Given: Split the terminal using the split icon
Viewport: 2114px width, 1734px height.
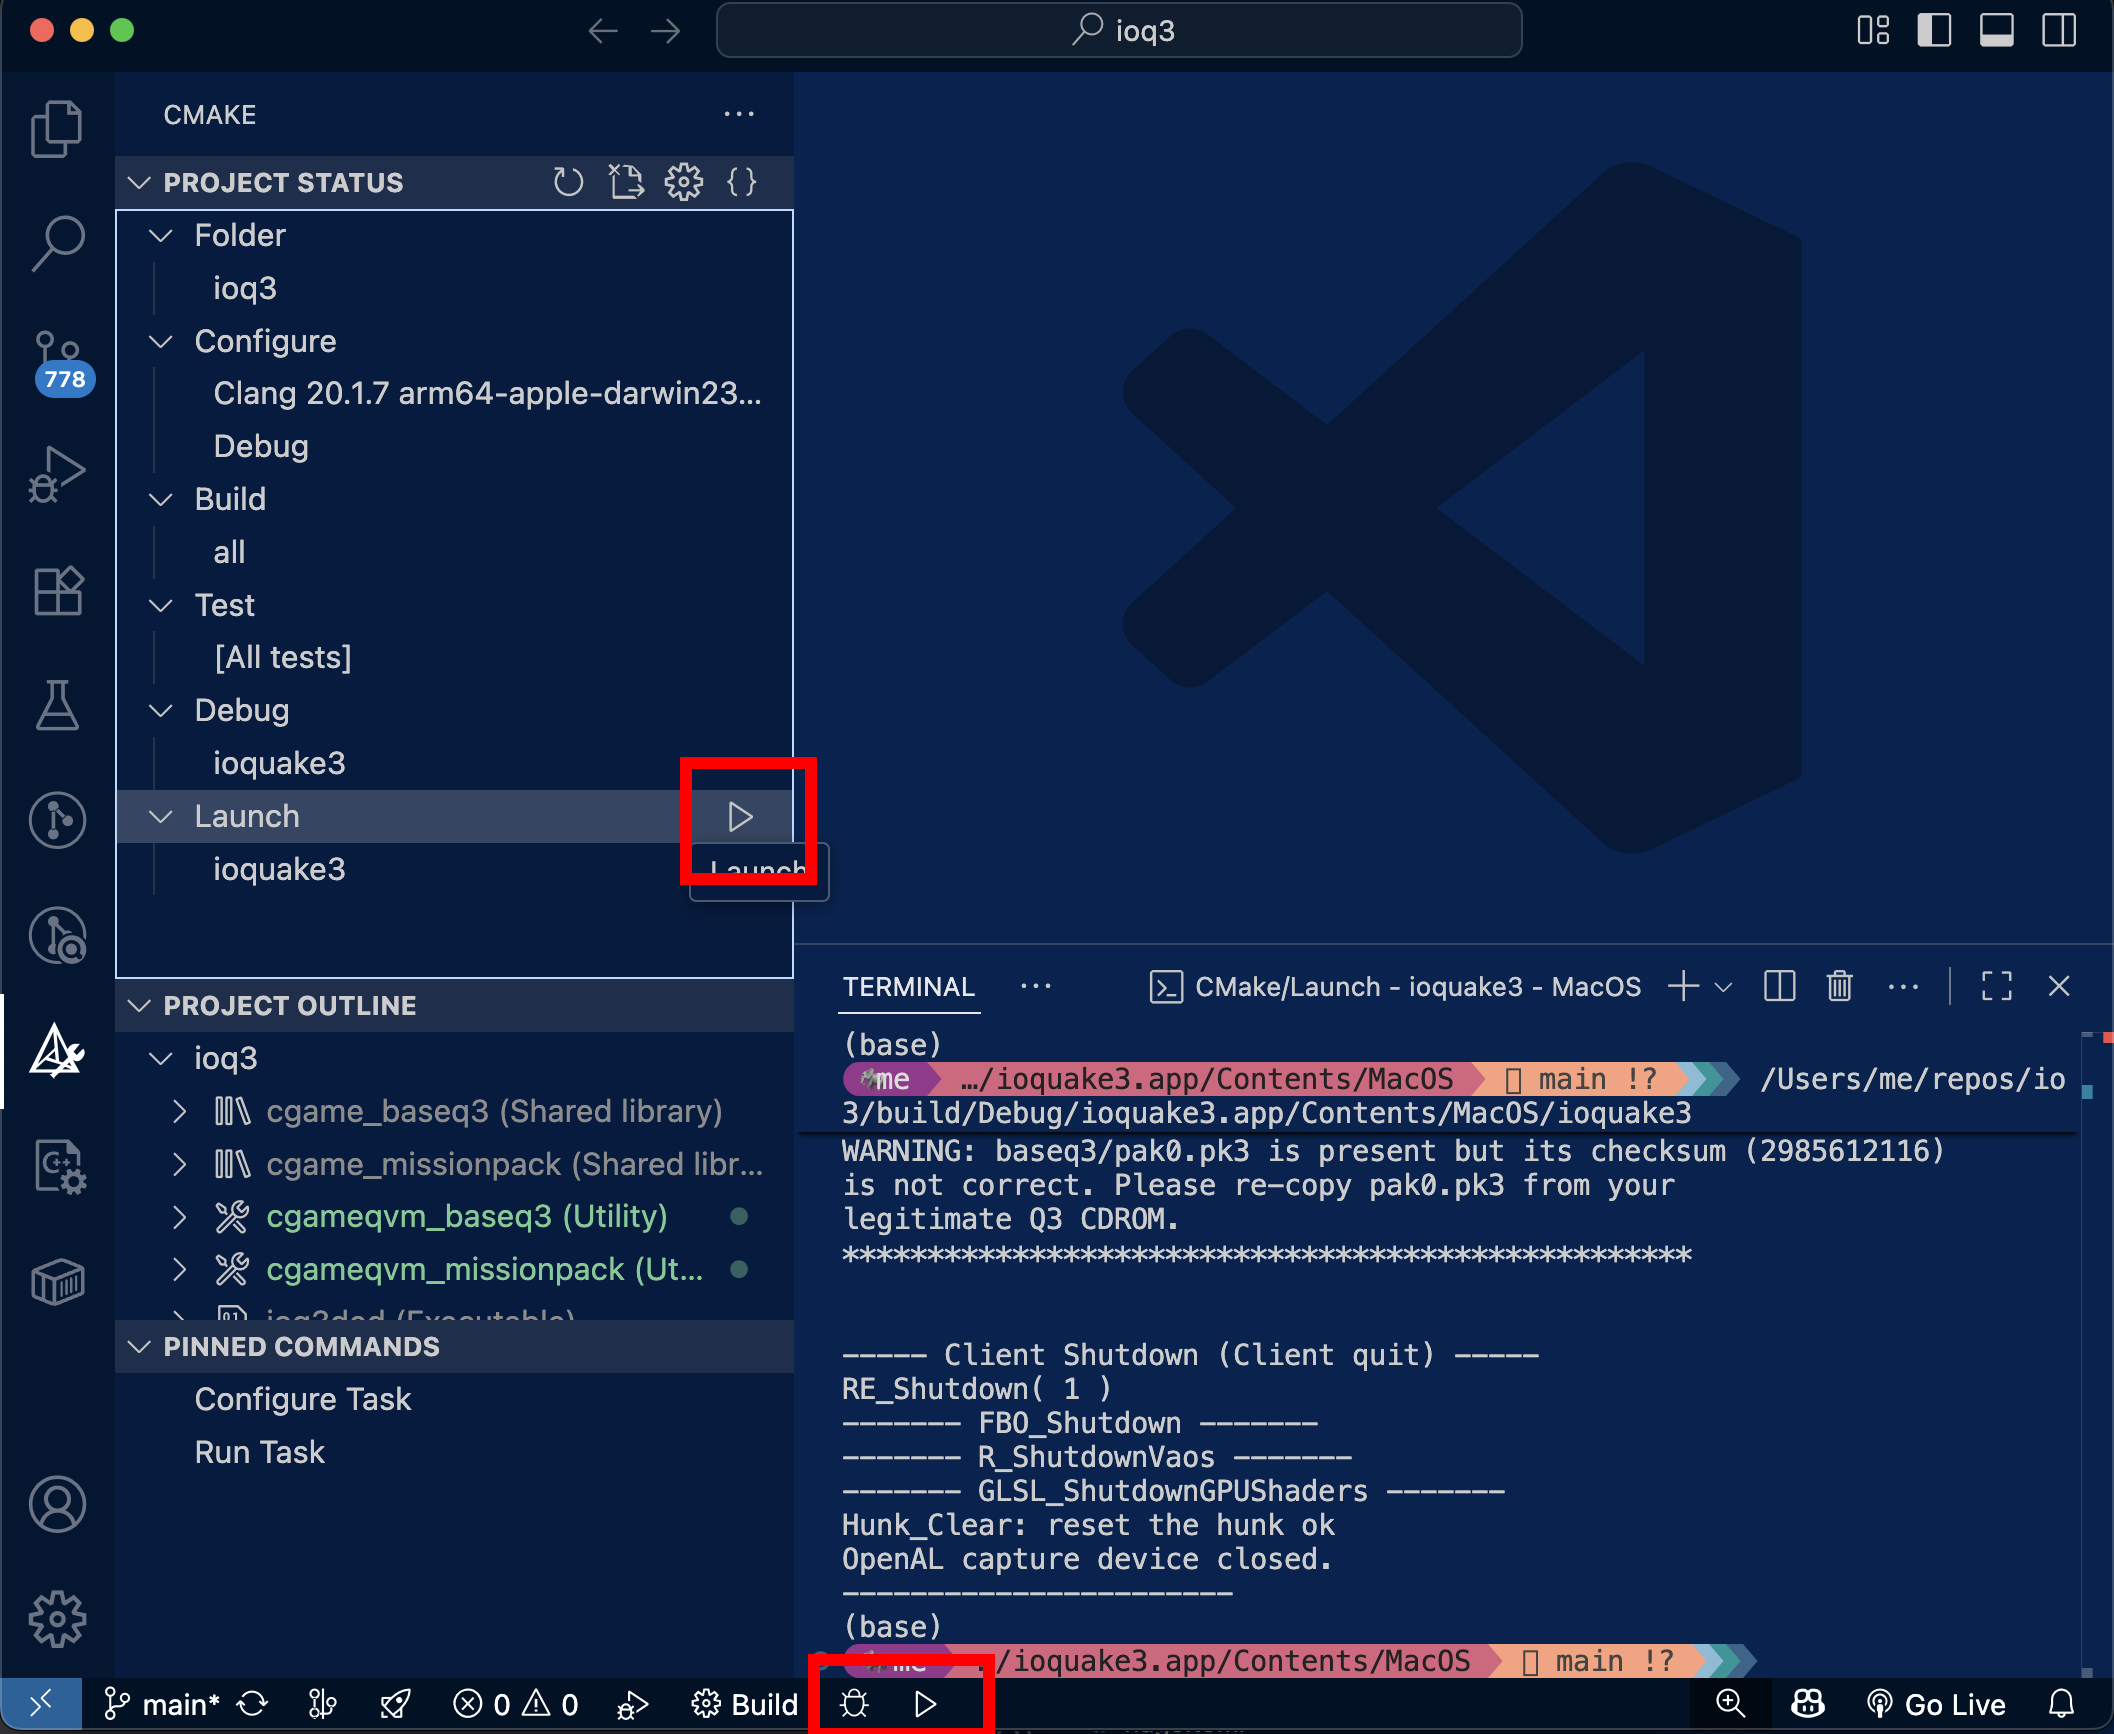Looking at the screenshot, I should click(x=1779, y=987).
